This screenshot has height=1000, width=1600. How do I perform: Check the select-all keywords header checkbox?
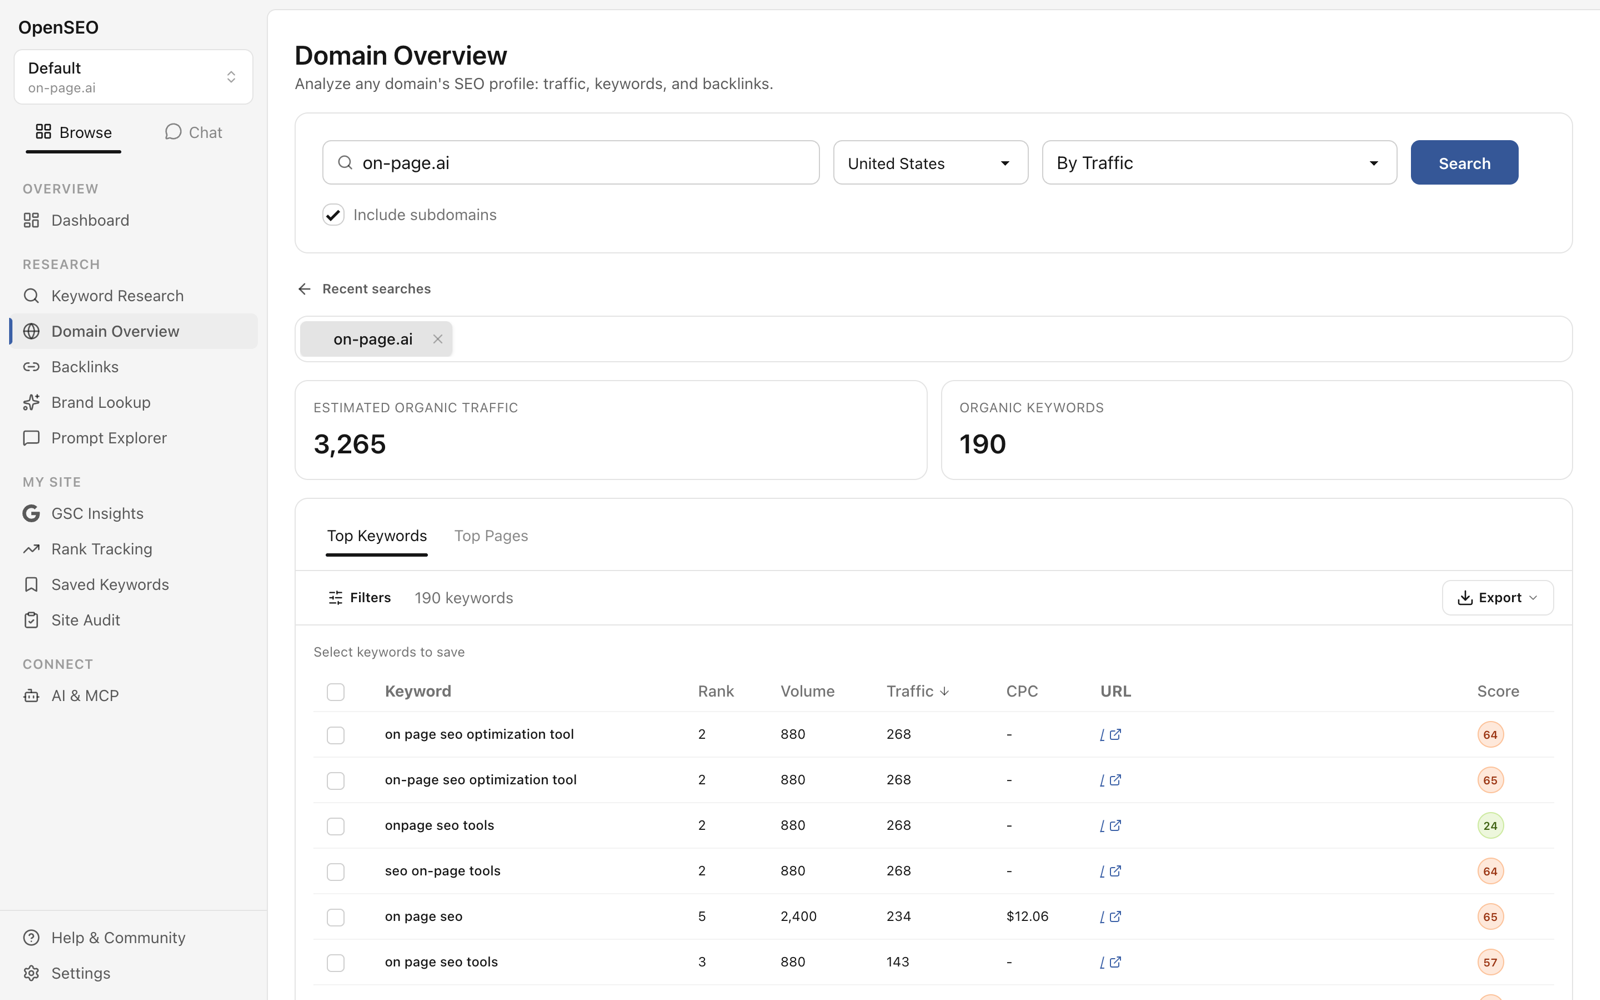click(x=336, y=692)
